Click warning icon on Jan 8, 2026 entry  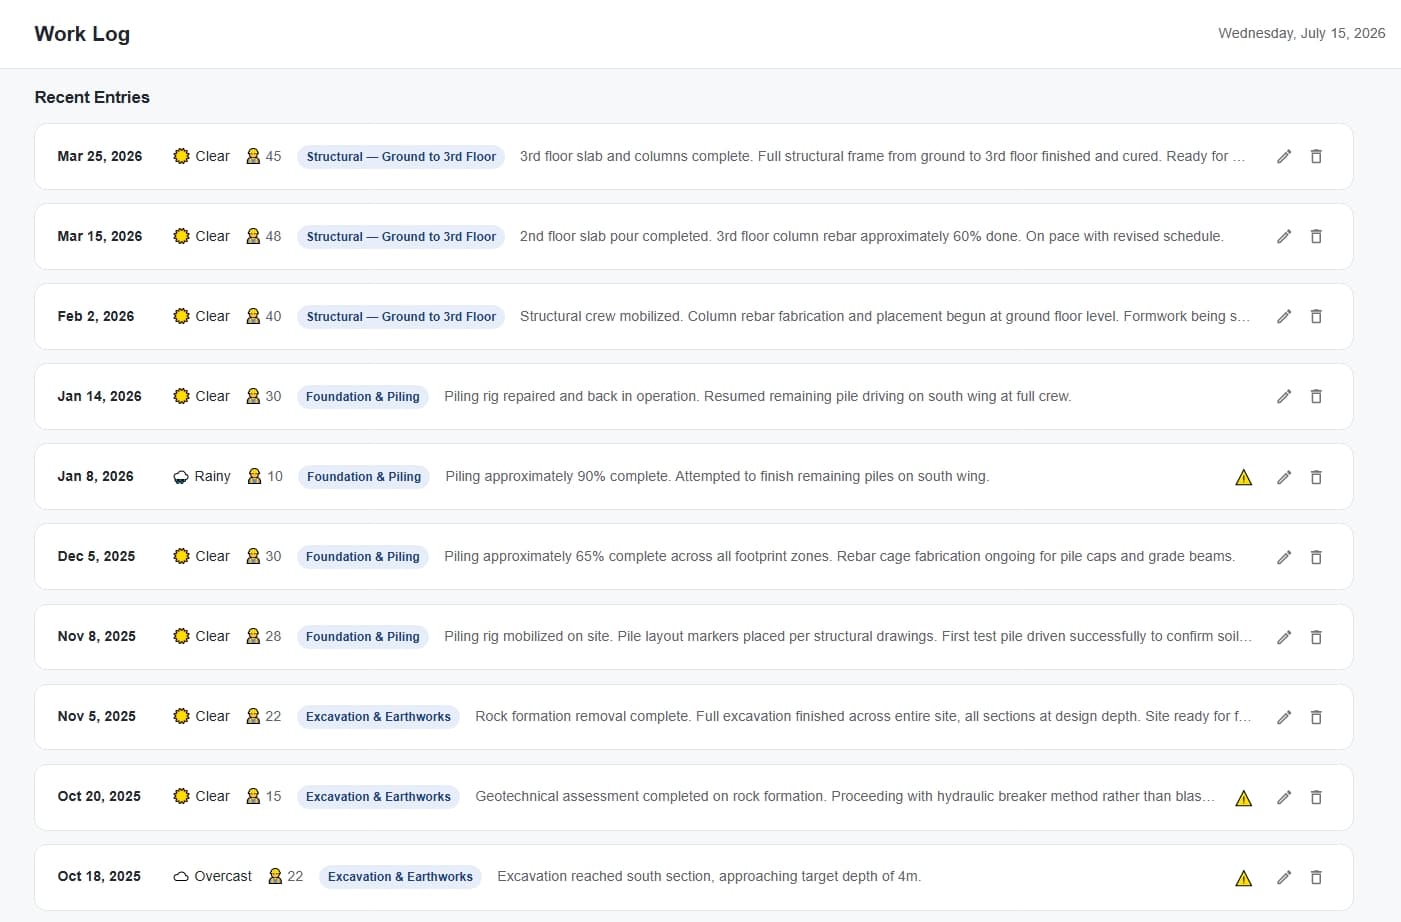[1244, 477]
